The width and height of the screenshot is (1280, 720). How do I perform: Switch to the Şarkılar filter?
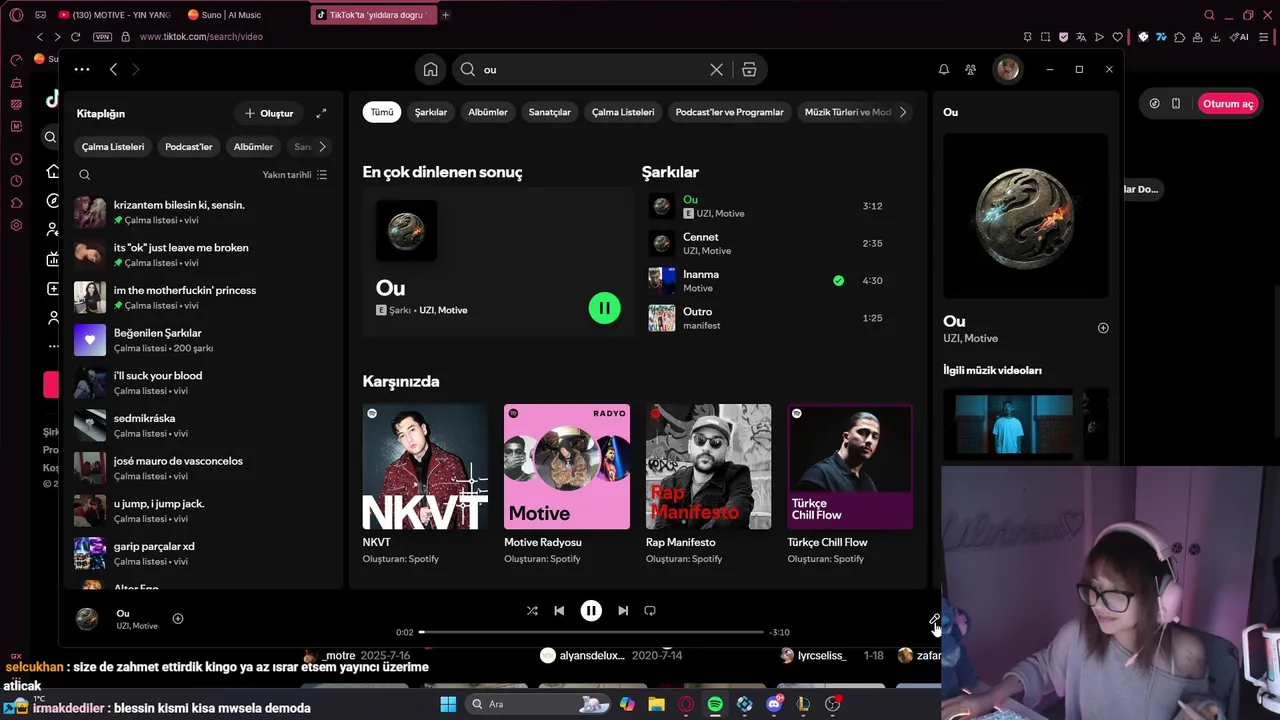click(x=431, y=112)
